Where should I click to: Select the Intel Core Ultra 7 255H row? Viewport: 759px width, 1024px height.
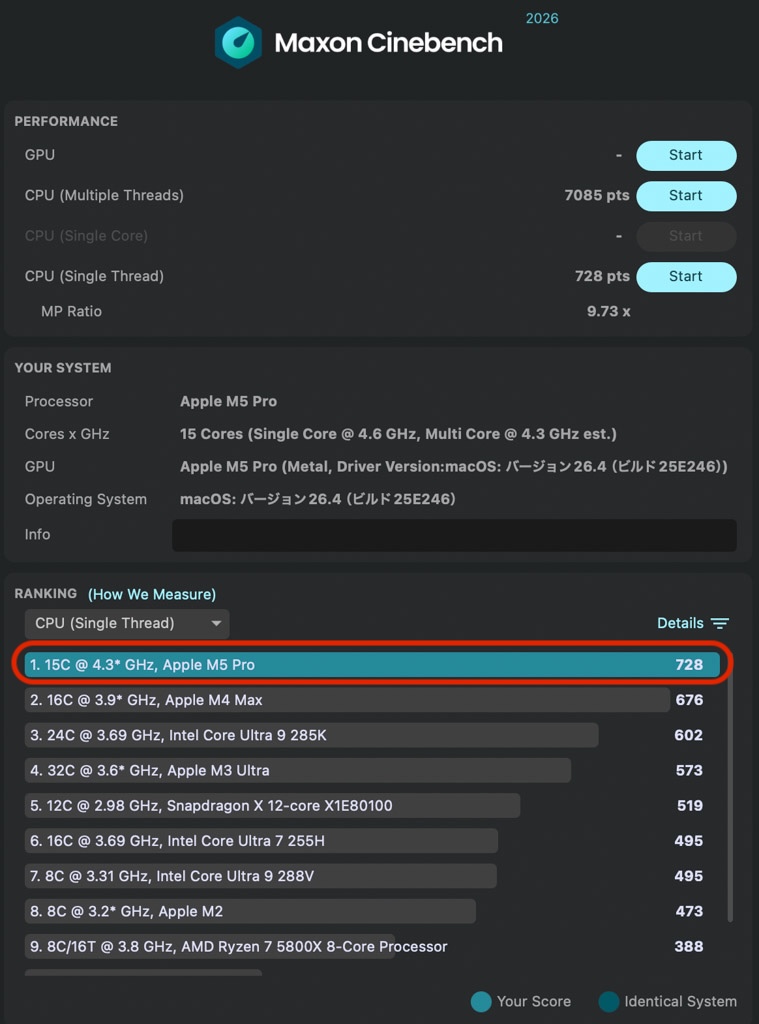point(261,841)
